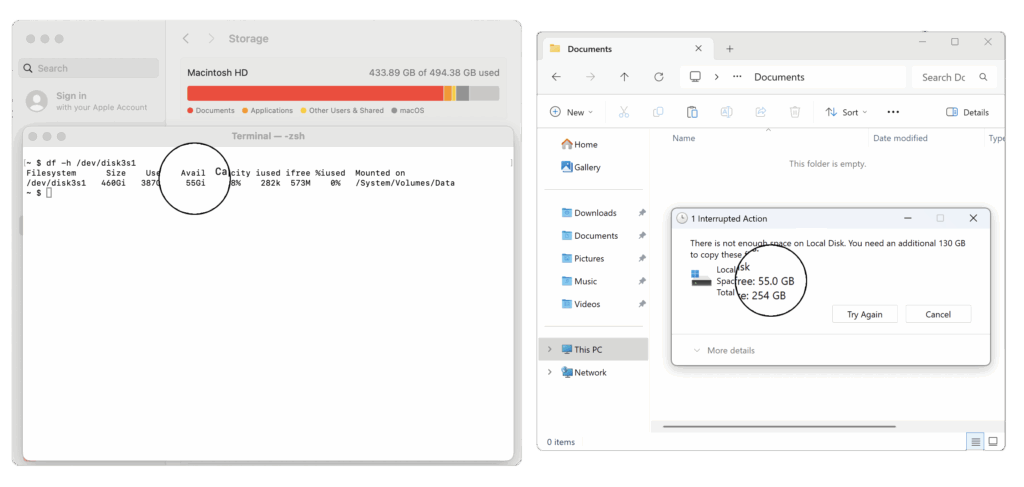Click the See more ellipsis in toolbar

coord(893,112)
